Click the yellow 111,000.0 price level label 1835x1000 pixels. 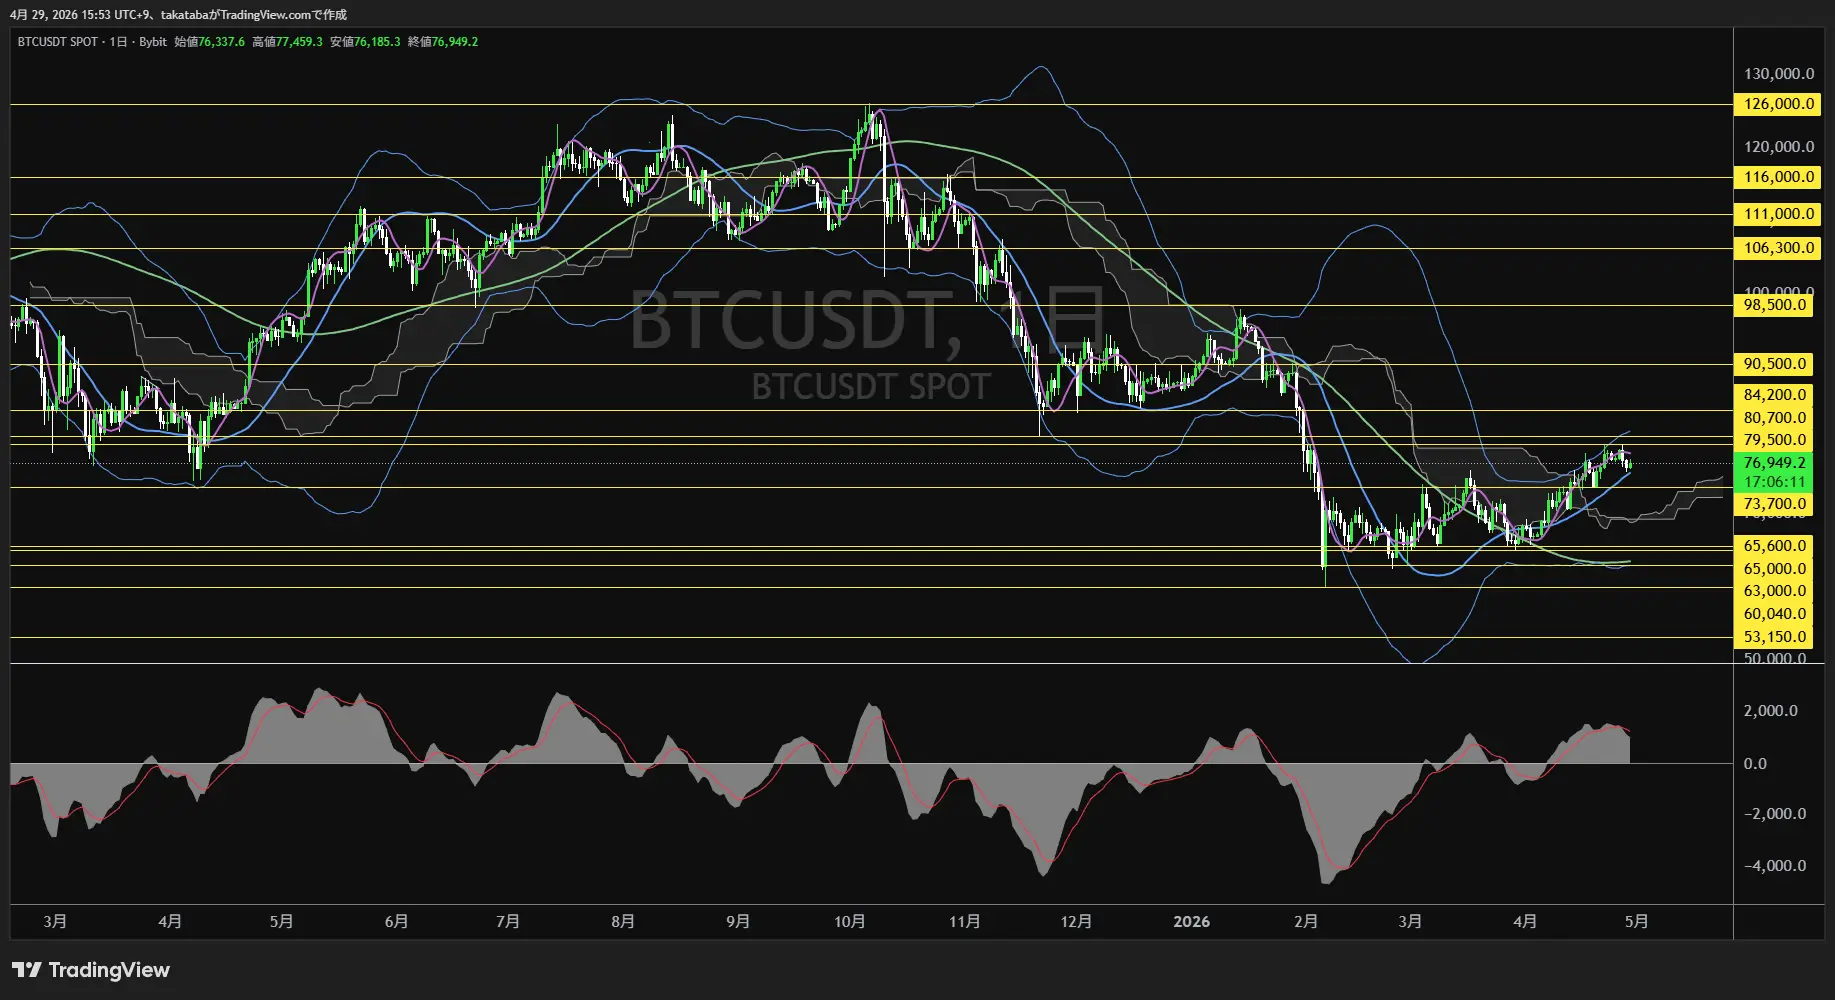1776,213
